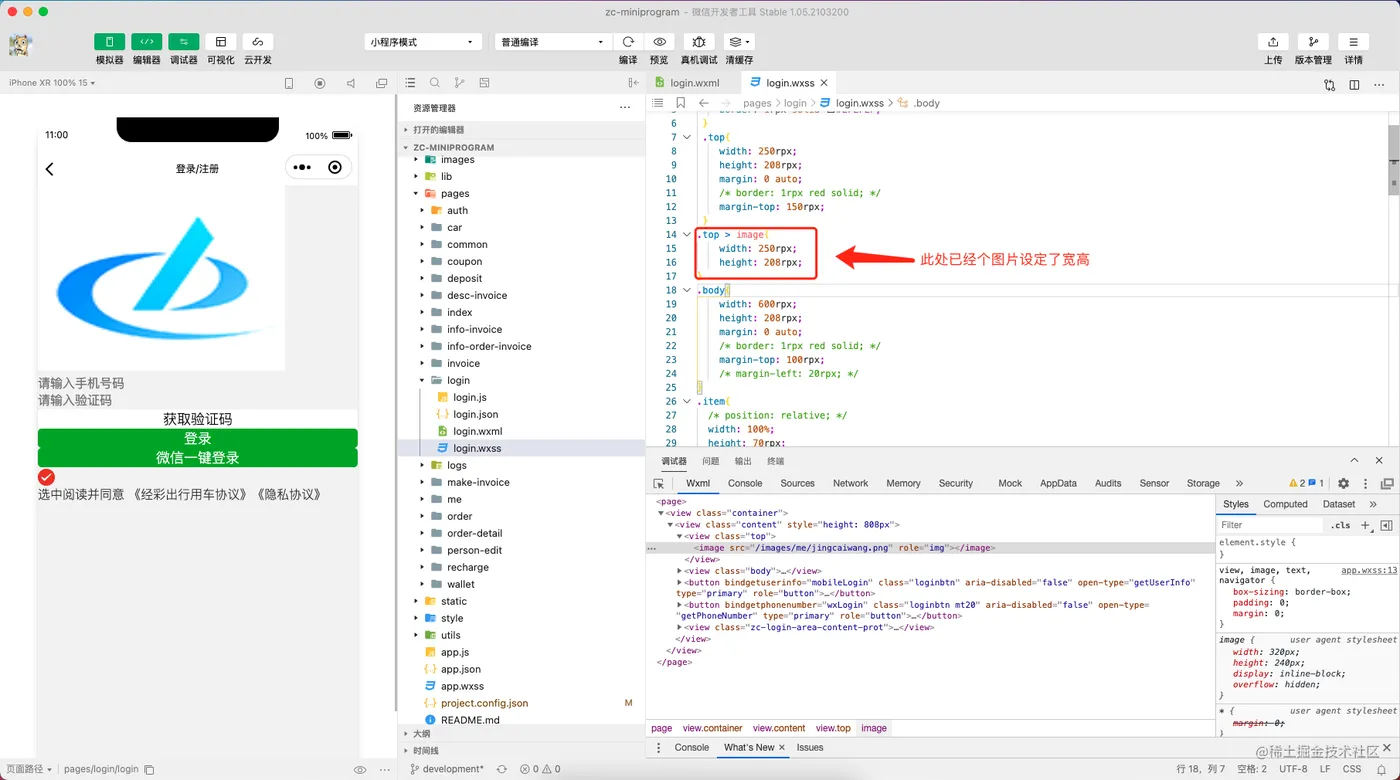
Task: Open the devtools settings gear icon
Action: (1343, 483)
